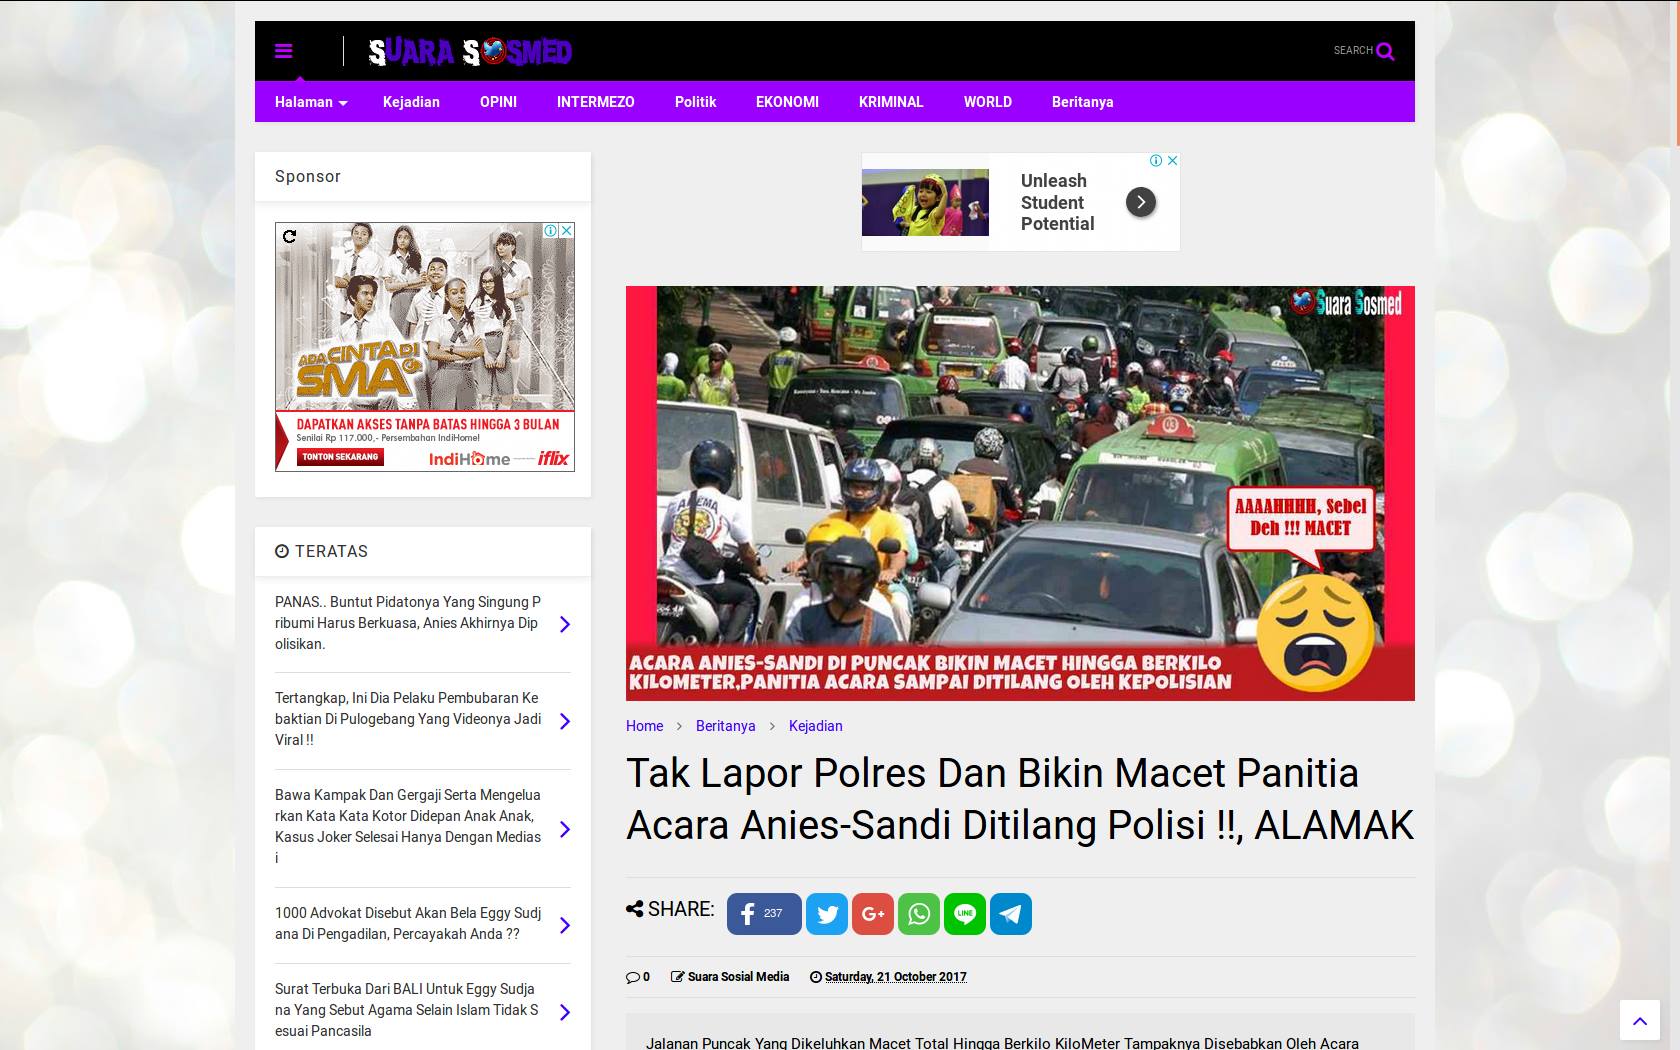Open the hamburger menu icon

pyautogui.click(x=284, y=51)
